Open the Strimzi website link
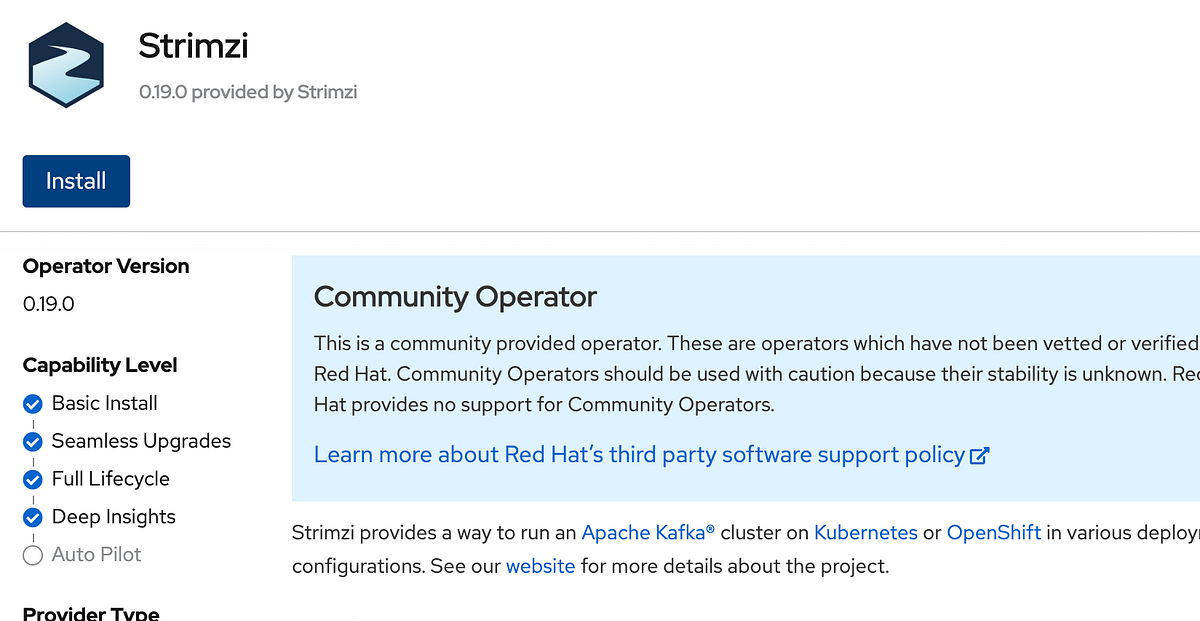 point(540,566)
